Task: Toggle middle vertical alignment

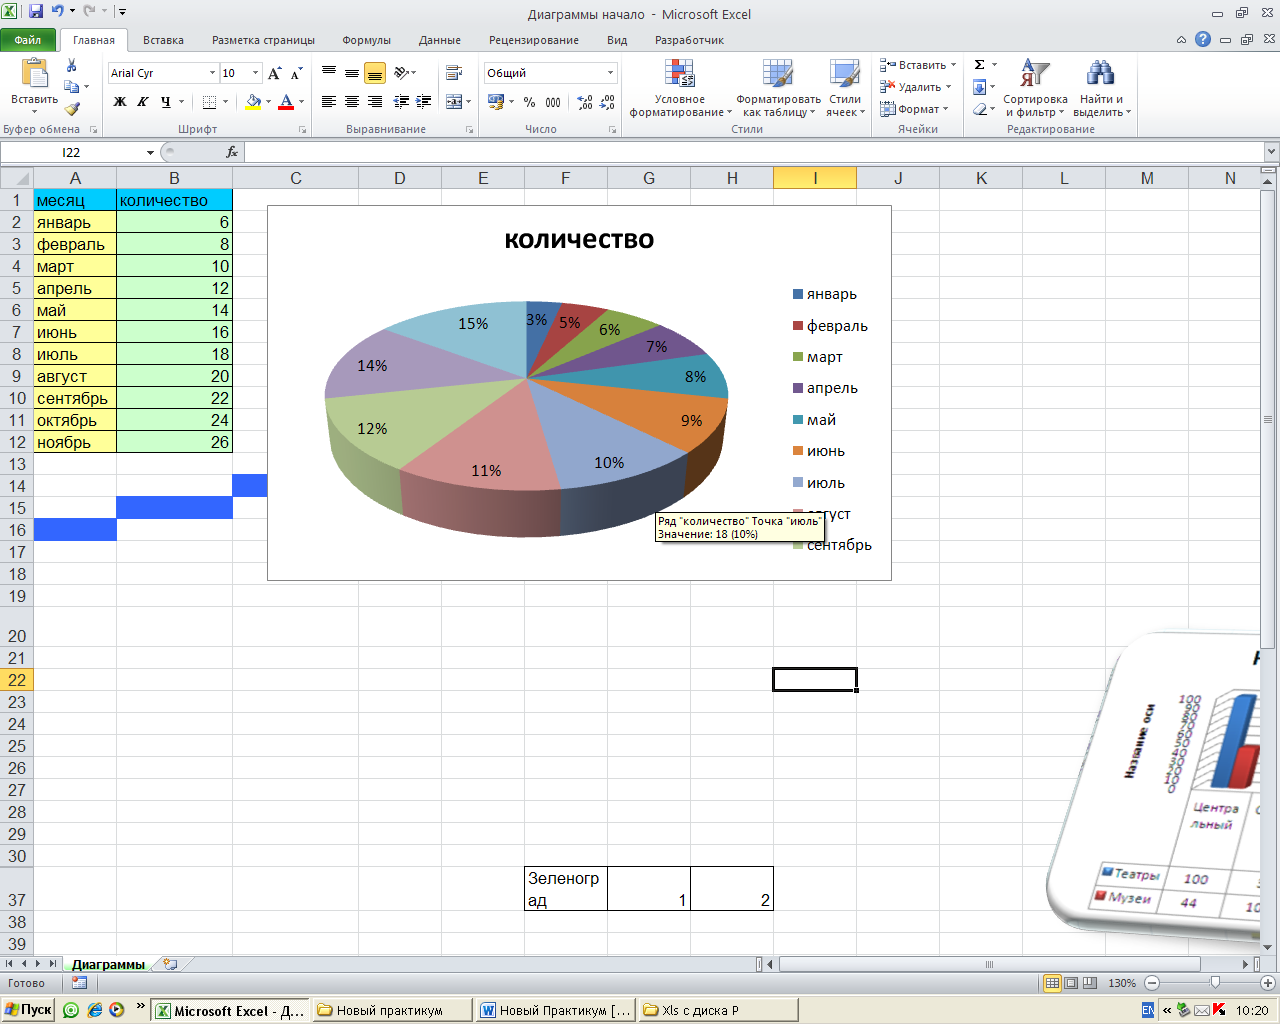Action: 351,73
